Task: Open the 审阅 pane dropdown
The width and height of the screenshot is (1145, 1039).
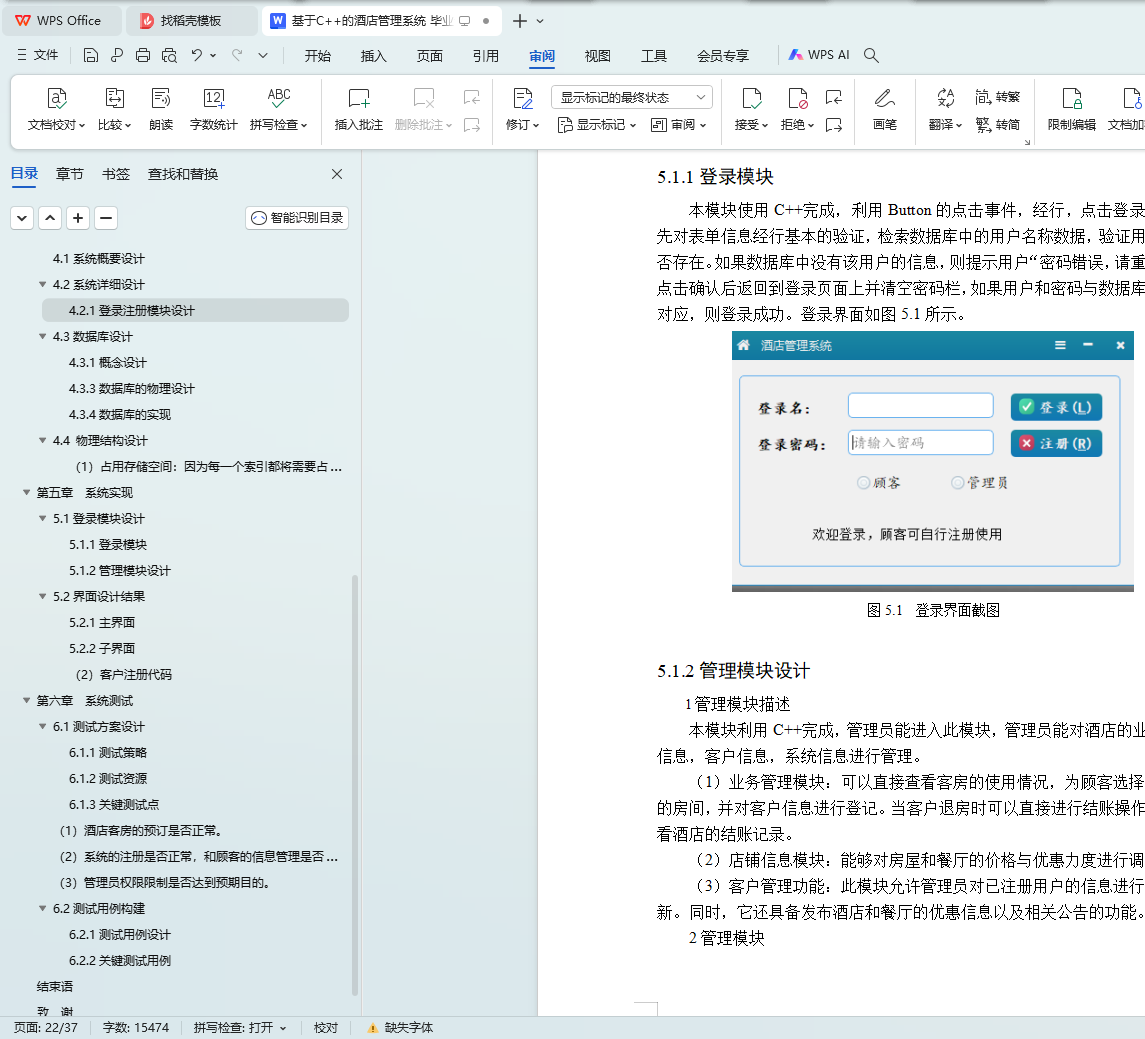Action: (678, 125)
